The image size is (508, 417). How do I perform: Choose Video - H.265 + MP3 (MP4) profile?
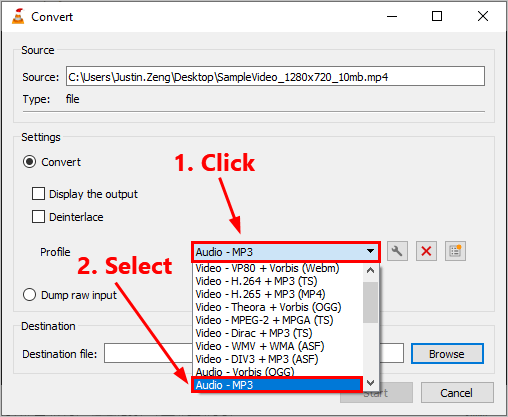point(278,294)
